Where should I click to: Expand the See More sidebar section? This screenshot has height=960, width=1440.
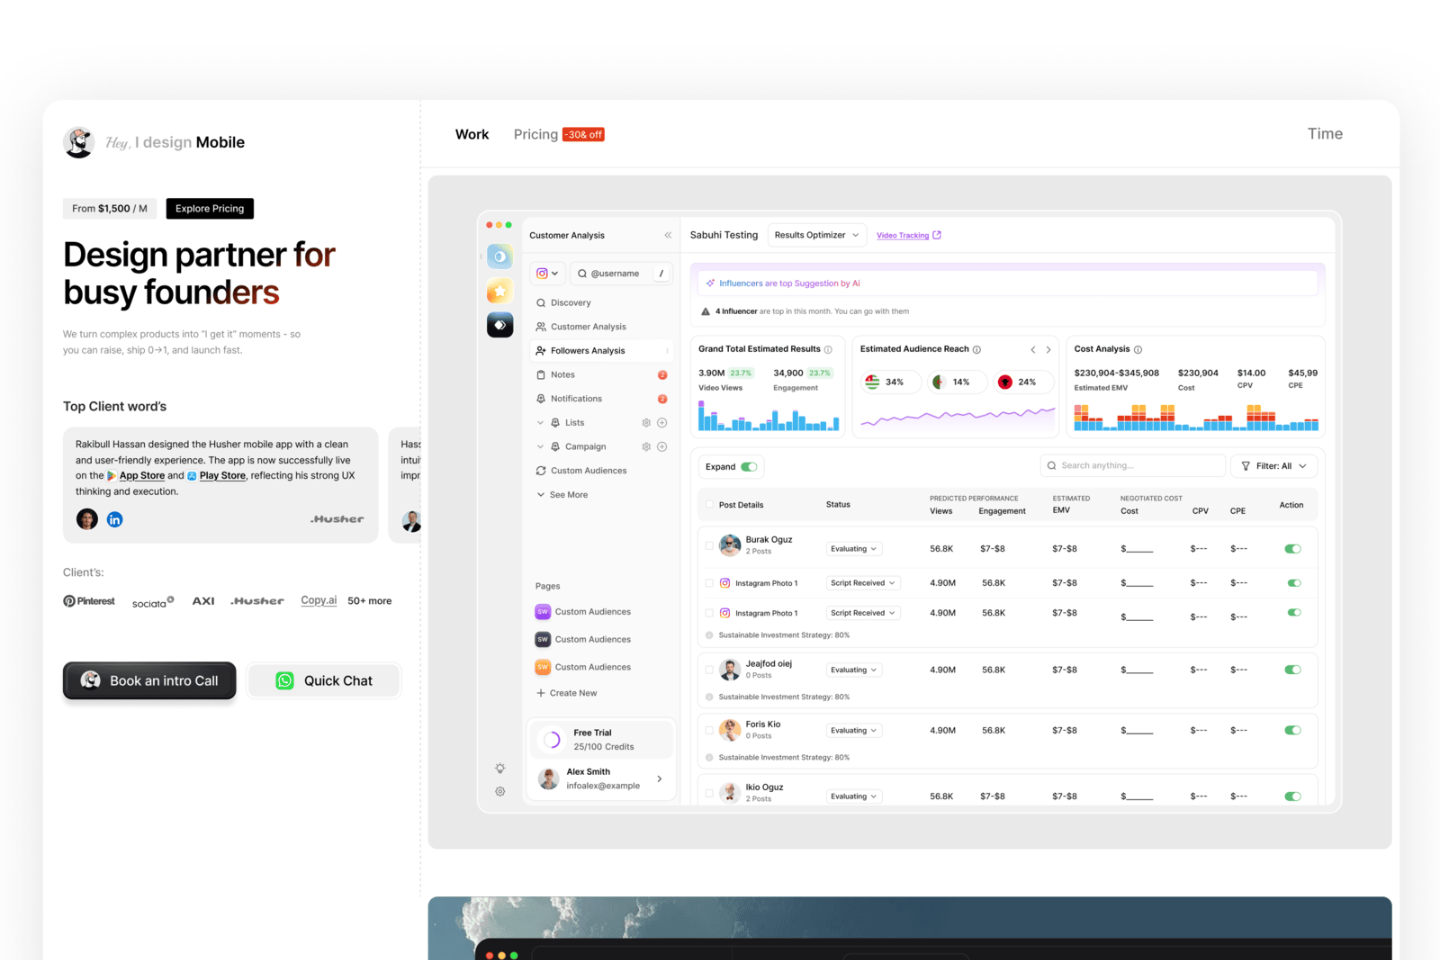pyautogui.click(x=562, y=495)
